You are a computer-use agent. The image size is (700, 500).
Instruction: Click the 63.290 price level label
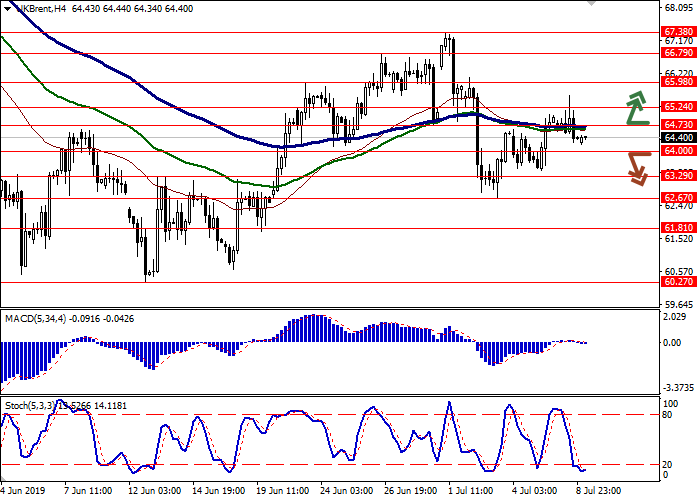678,175
